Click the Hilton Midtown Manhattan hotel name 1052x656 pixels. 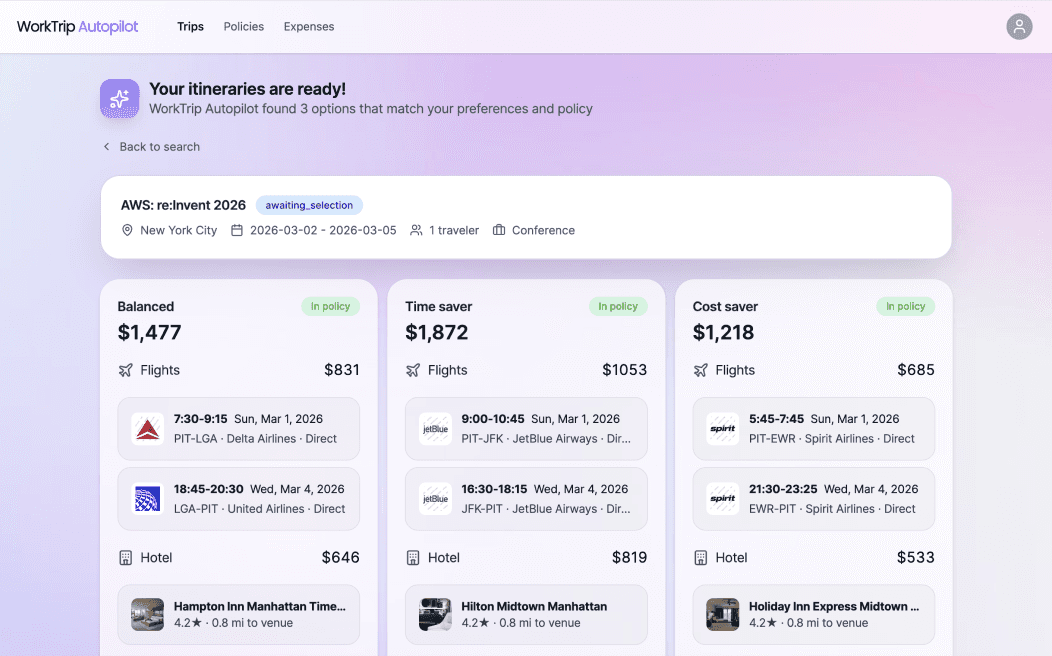534,606
